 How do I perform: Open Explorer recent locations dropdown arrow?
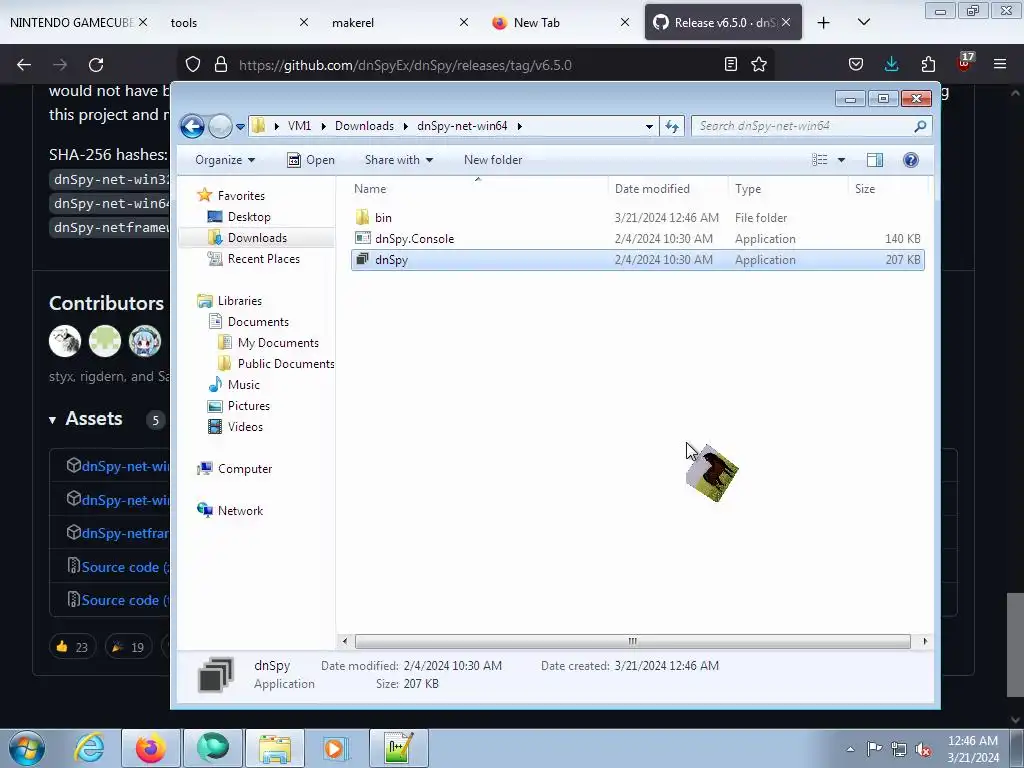[x=240, y=127]
